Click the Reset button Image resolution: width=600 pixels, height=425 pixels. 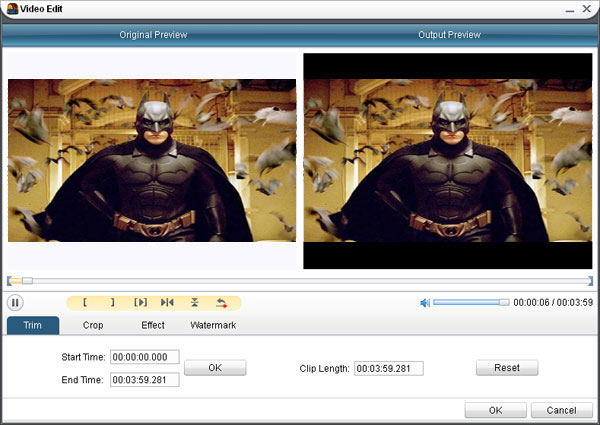[x=507, y=368]
